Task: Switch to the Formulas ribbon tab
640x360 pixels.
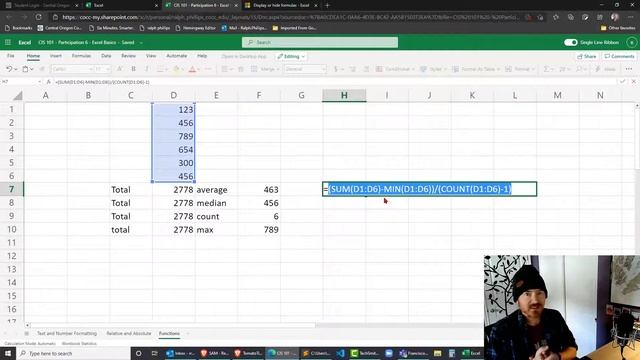Action: point(81,56)
